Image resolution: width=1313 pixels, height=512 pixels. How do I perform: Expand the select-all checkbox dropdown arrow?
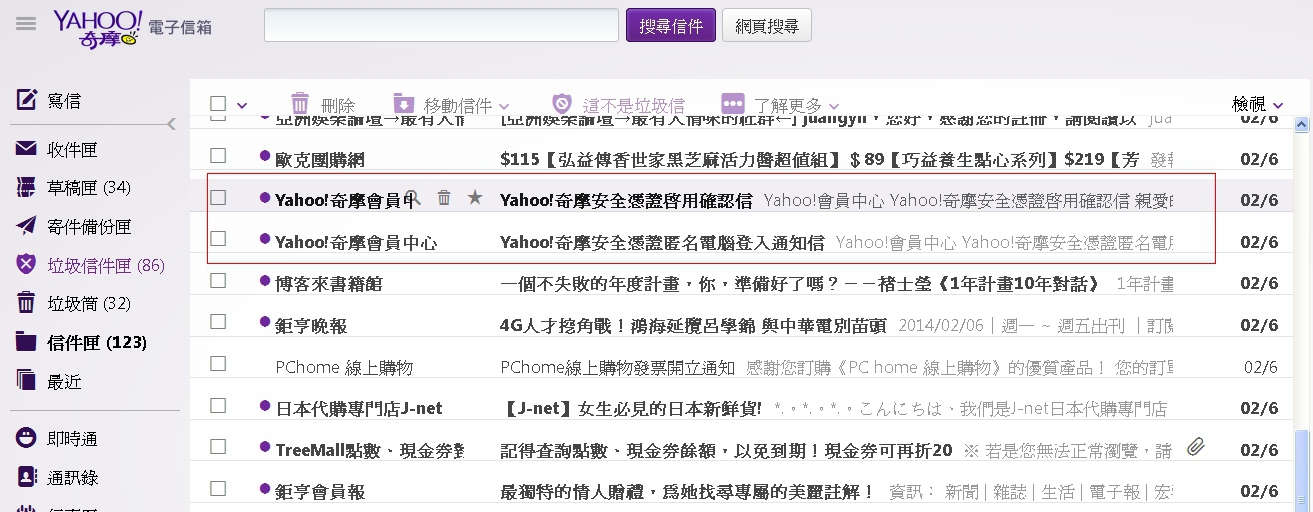coord(241,106)
